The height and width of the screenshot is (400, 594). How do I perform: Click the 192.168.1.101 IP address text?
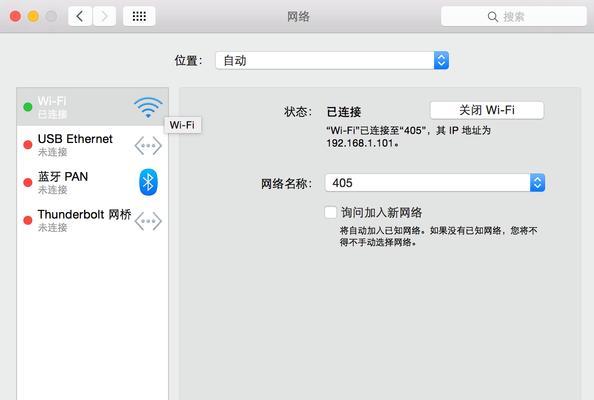(360, 143)
